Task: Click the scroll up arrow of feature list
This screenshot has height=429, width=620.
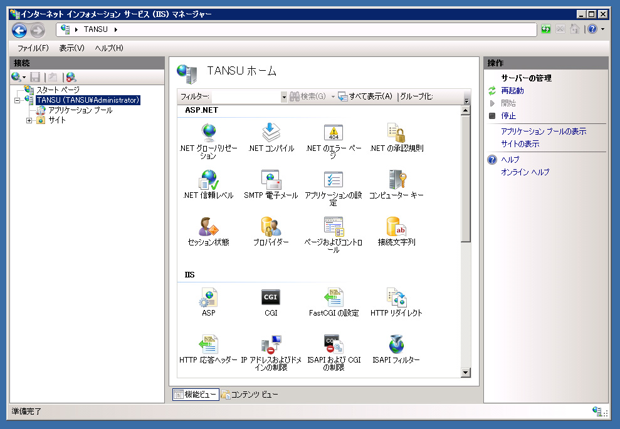Action: point(465,111)
